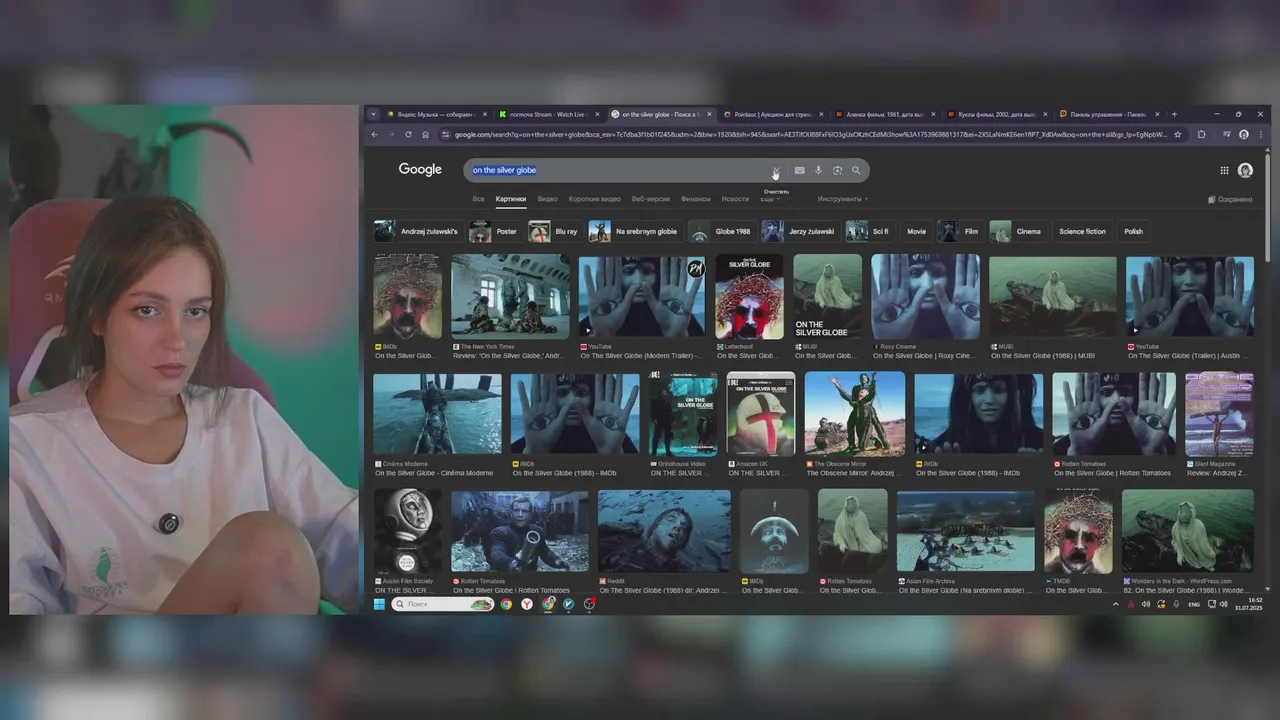
Task: Apply the Polish filter chip
Action: point(1133,231)
